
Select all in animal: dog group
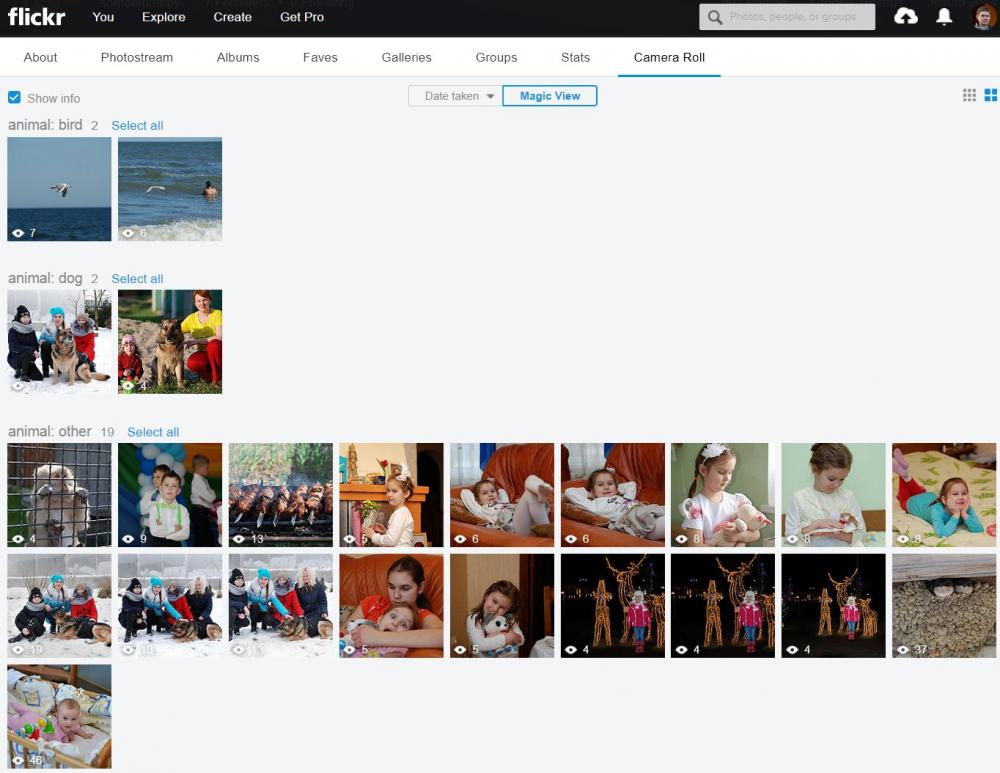137,279
